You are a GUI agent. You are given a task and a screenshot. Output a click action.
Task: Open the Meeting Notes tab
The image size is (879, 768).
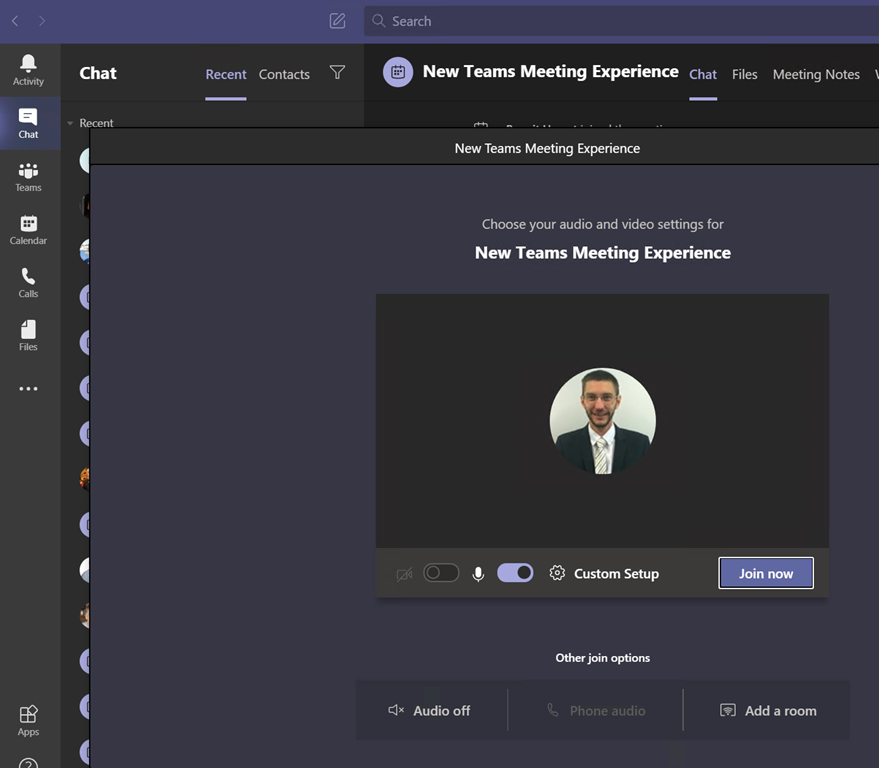[x=816, y=74]
